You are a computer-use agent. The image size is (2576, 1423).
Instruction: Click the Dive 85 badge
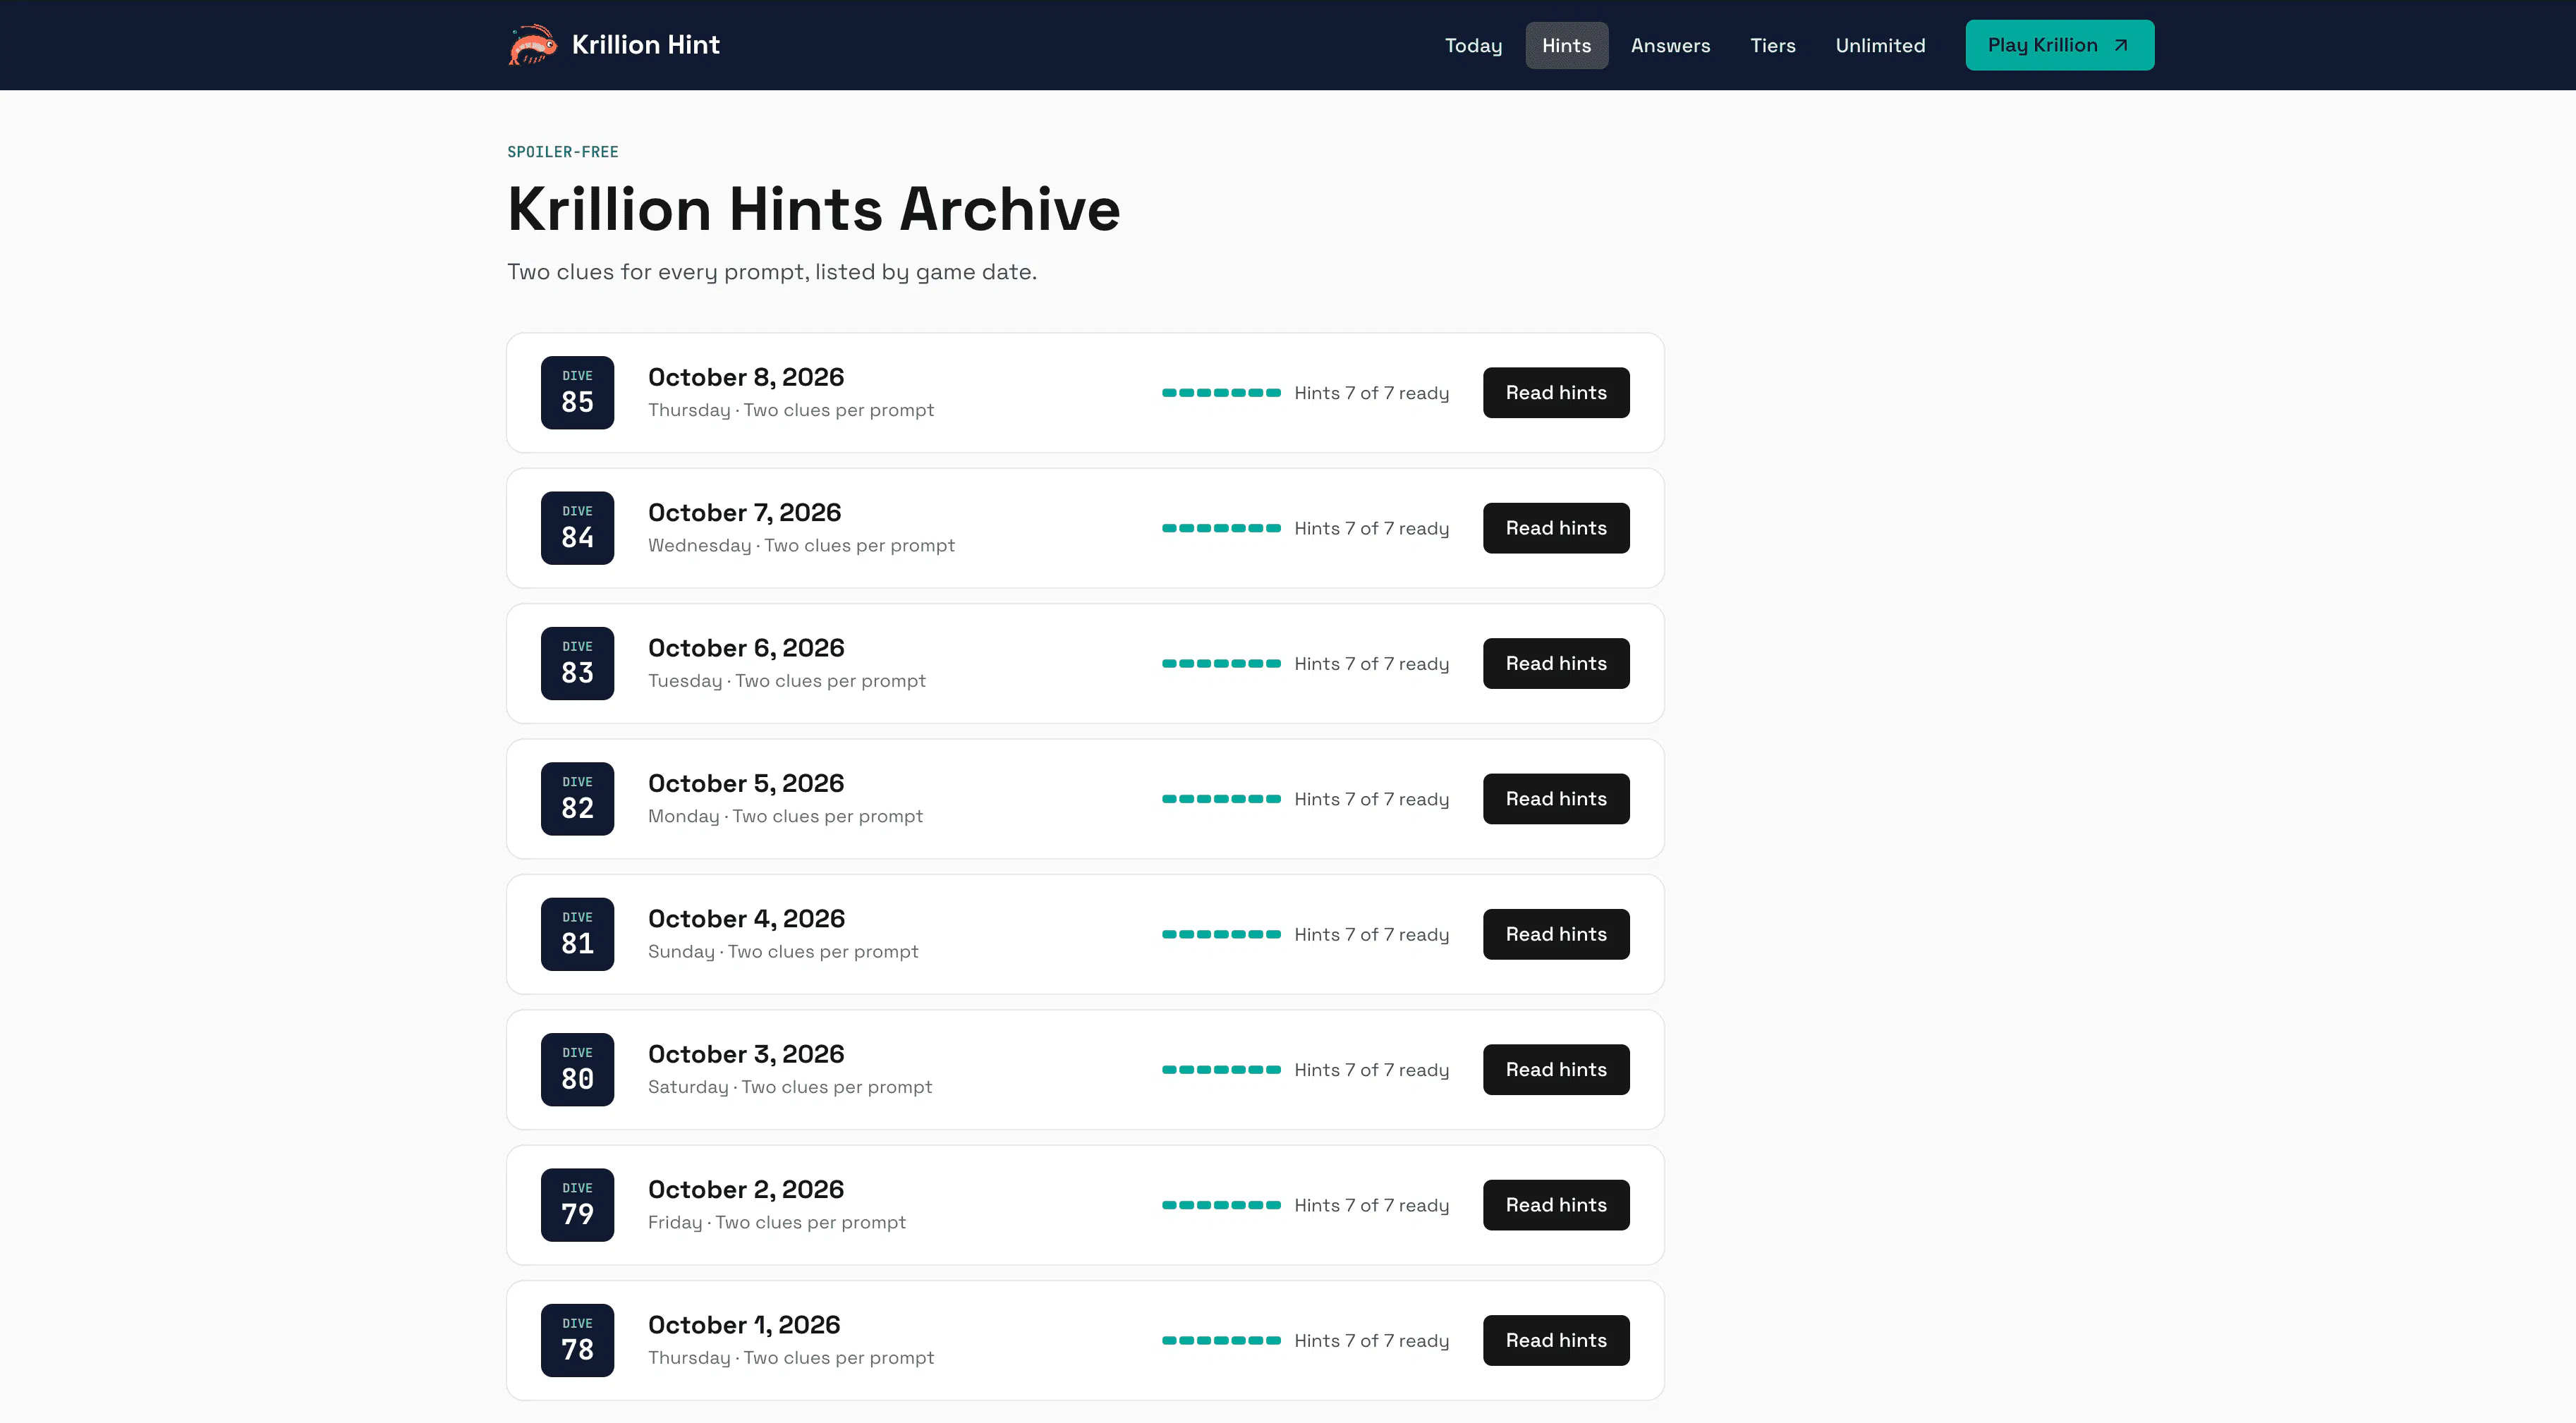(x=577, y=392)
